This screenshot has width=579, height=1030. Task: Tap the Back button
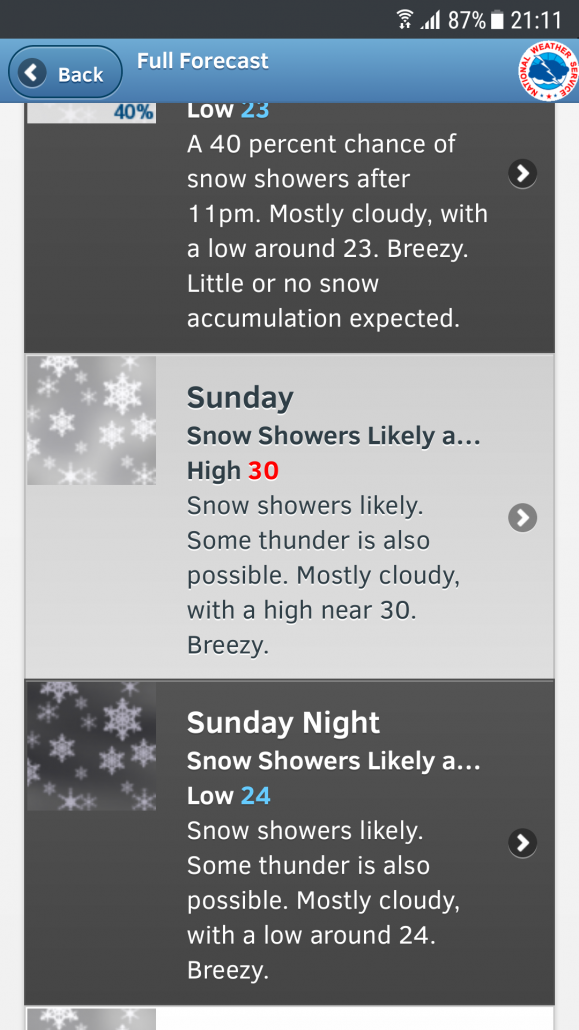(65, 72)
